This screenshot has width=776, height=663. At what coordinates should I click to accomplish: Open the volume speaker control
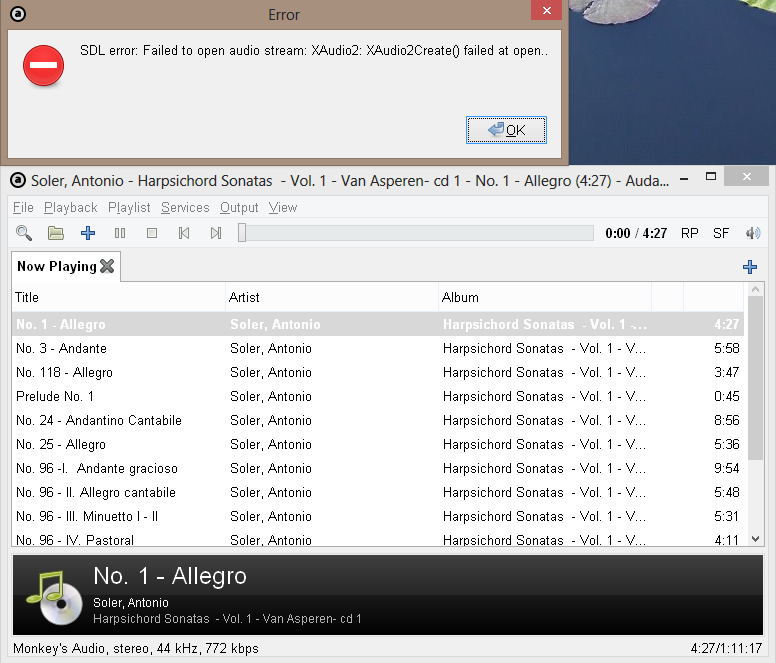(753, 233)
